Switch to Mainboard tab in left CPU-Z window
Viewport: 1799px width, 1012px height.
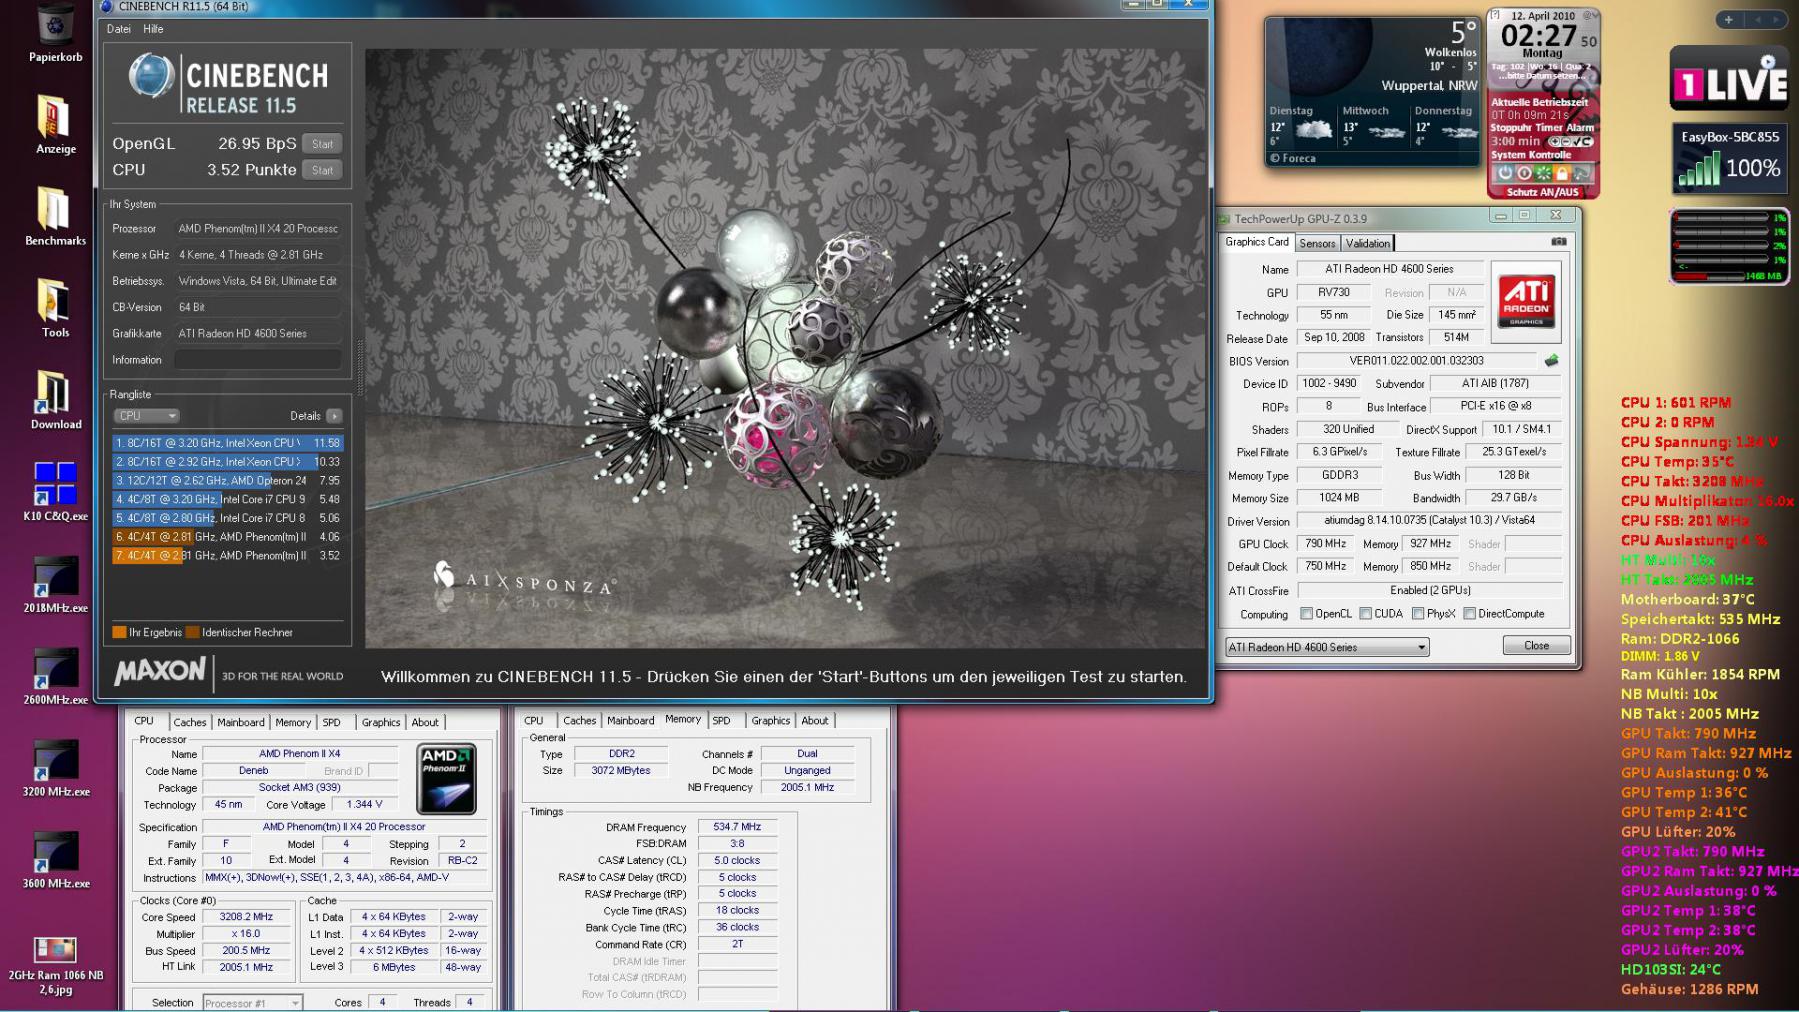pyautogui.click(x=241, y=722)
